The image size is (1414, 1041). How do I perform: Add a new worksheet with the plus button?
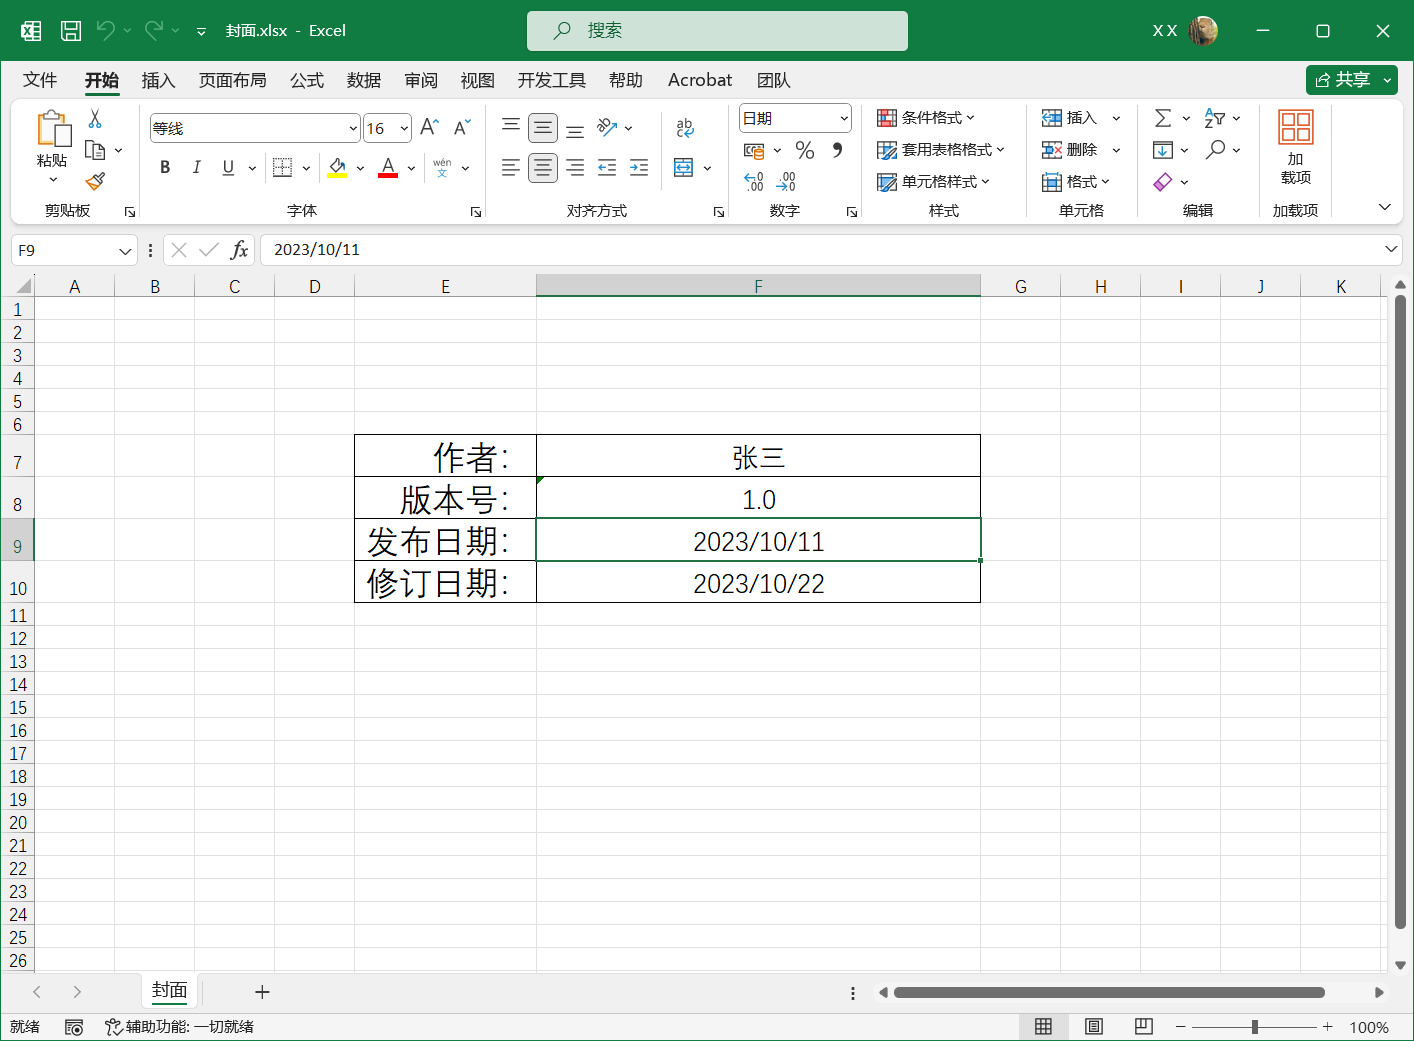point(262,991)
